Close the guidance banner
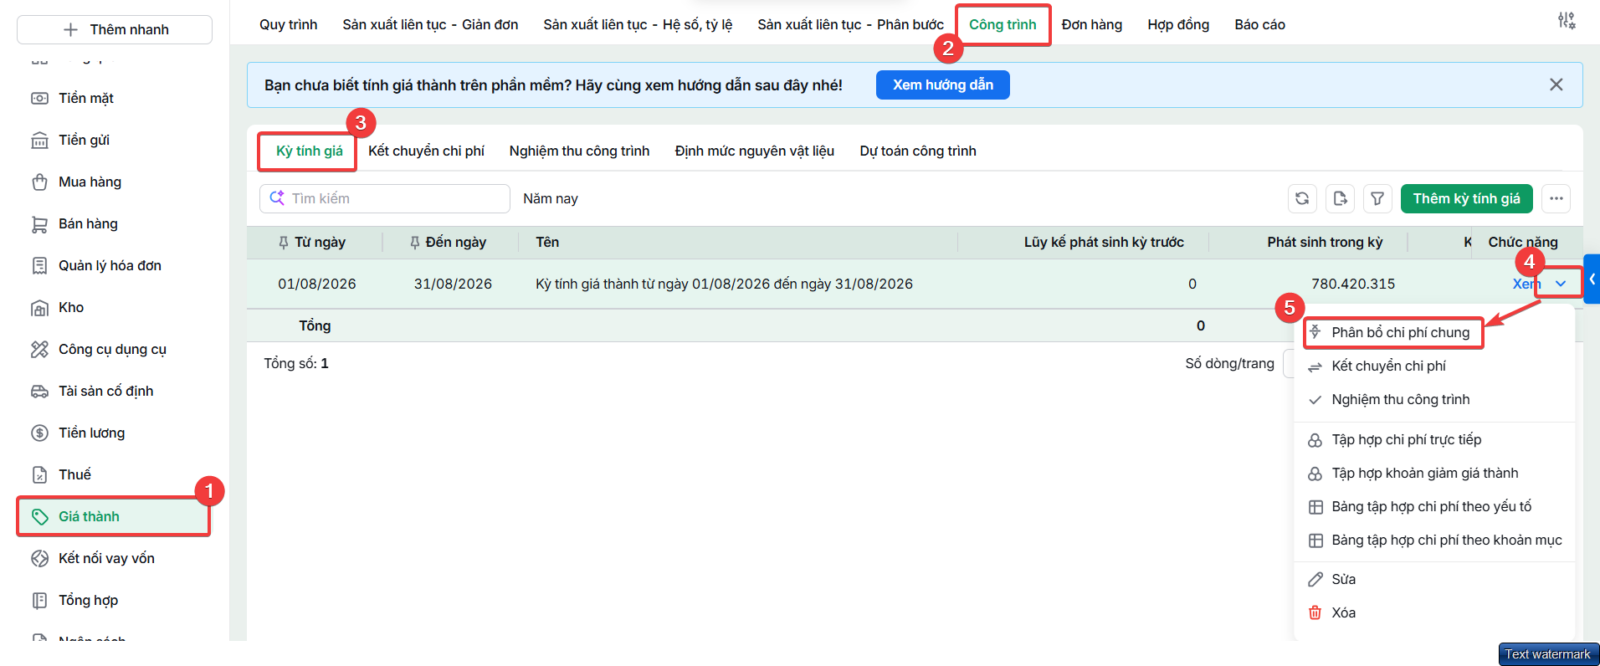 pos(1556,85)
